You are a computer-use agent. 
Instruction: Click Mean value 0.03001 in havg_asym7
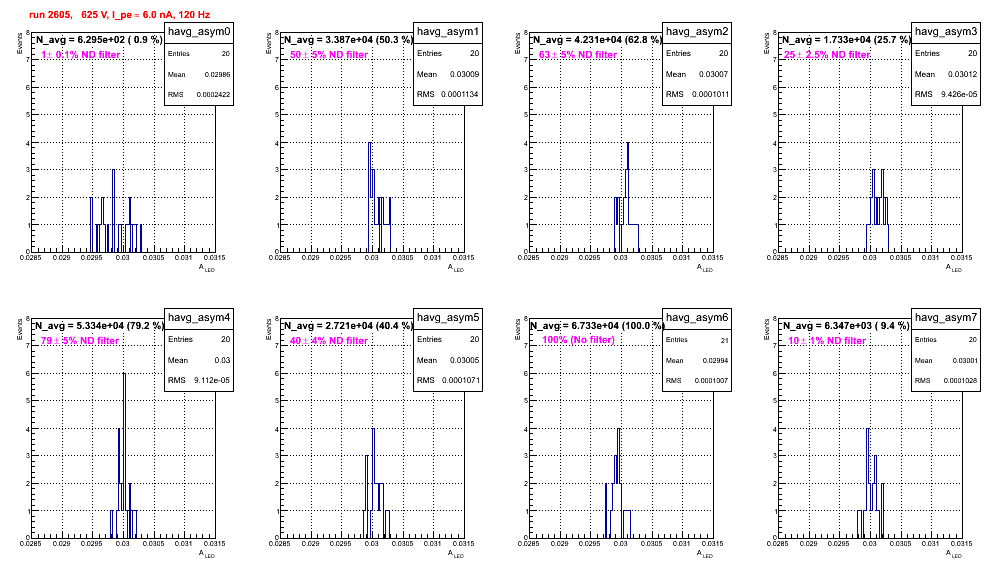click(964, 361)
